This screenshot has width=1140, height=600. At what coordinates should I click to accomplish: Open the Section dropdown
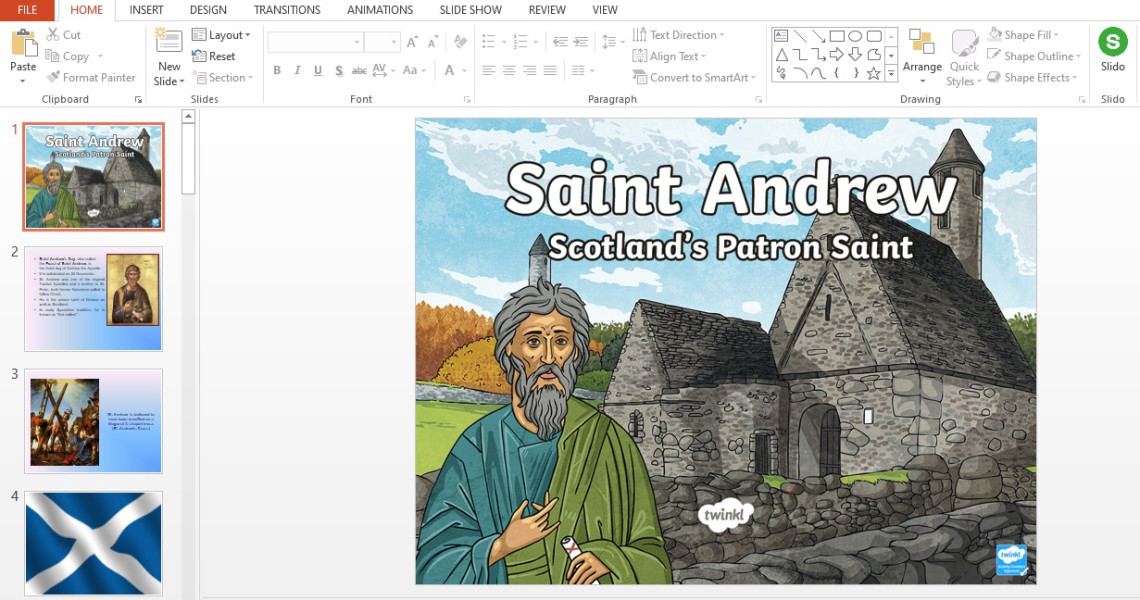coord(222,77)
